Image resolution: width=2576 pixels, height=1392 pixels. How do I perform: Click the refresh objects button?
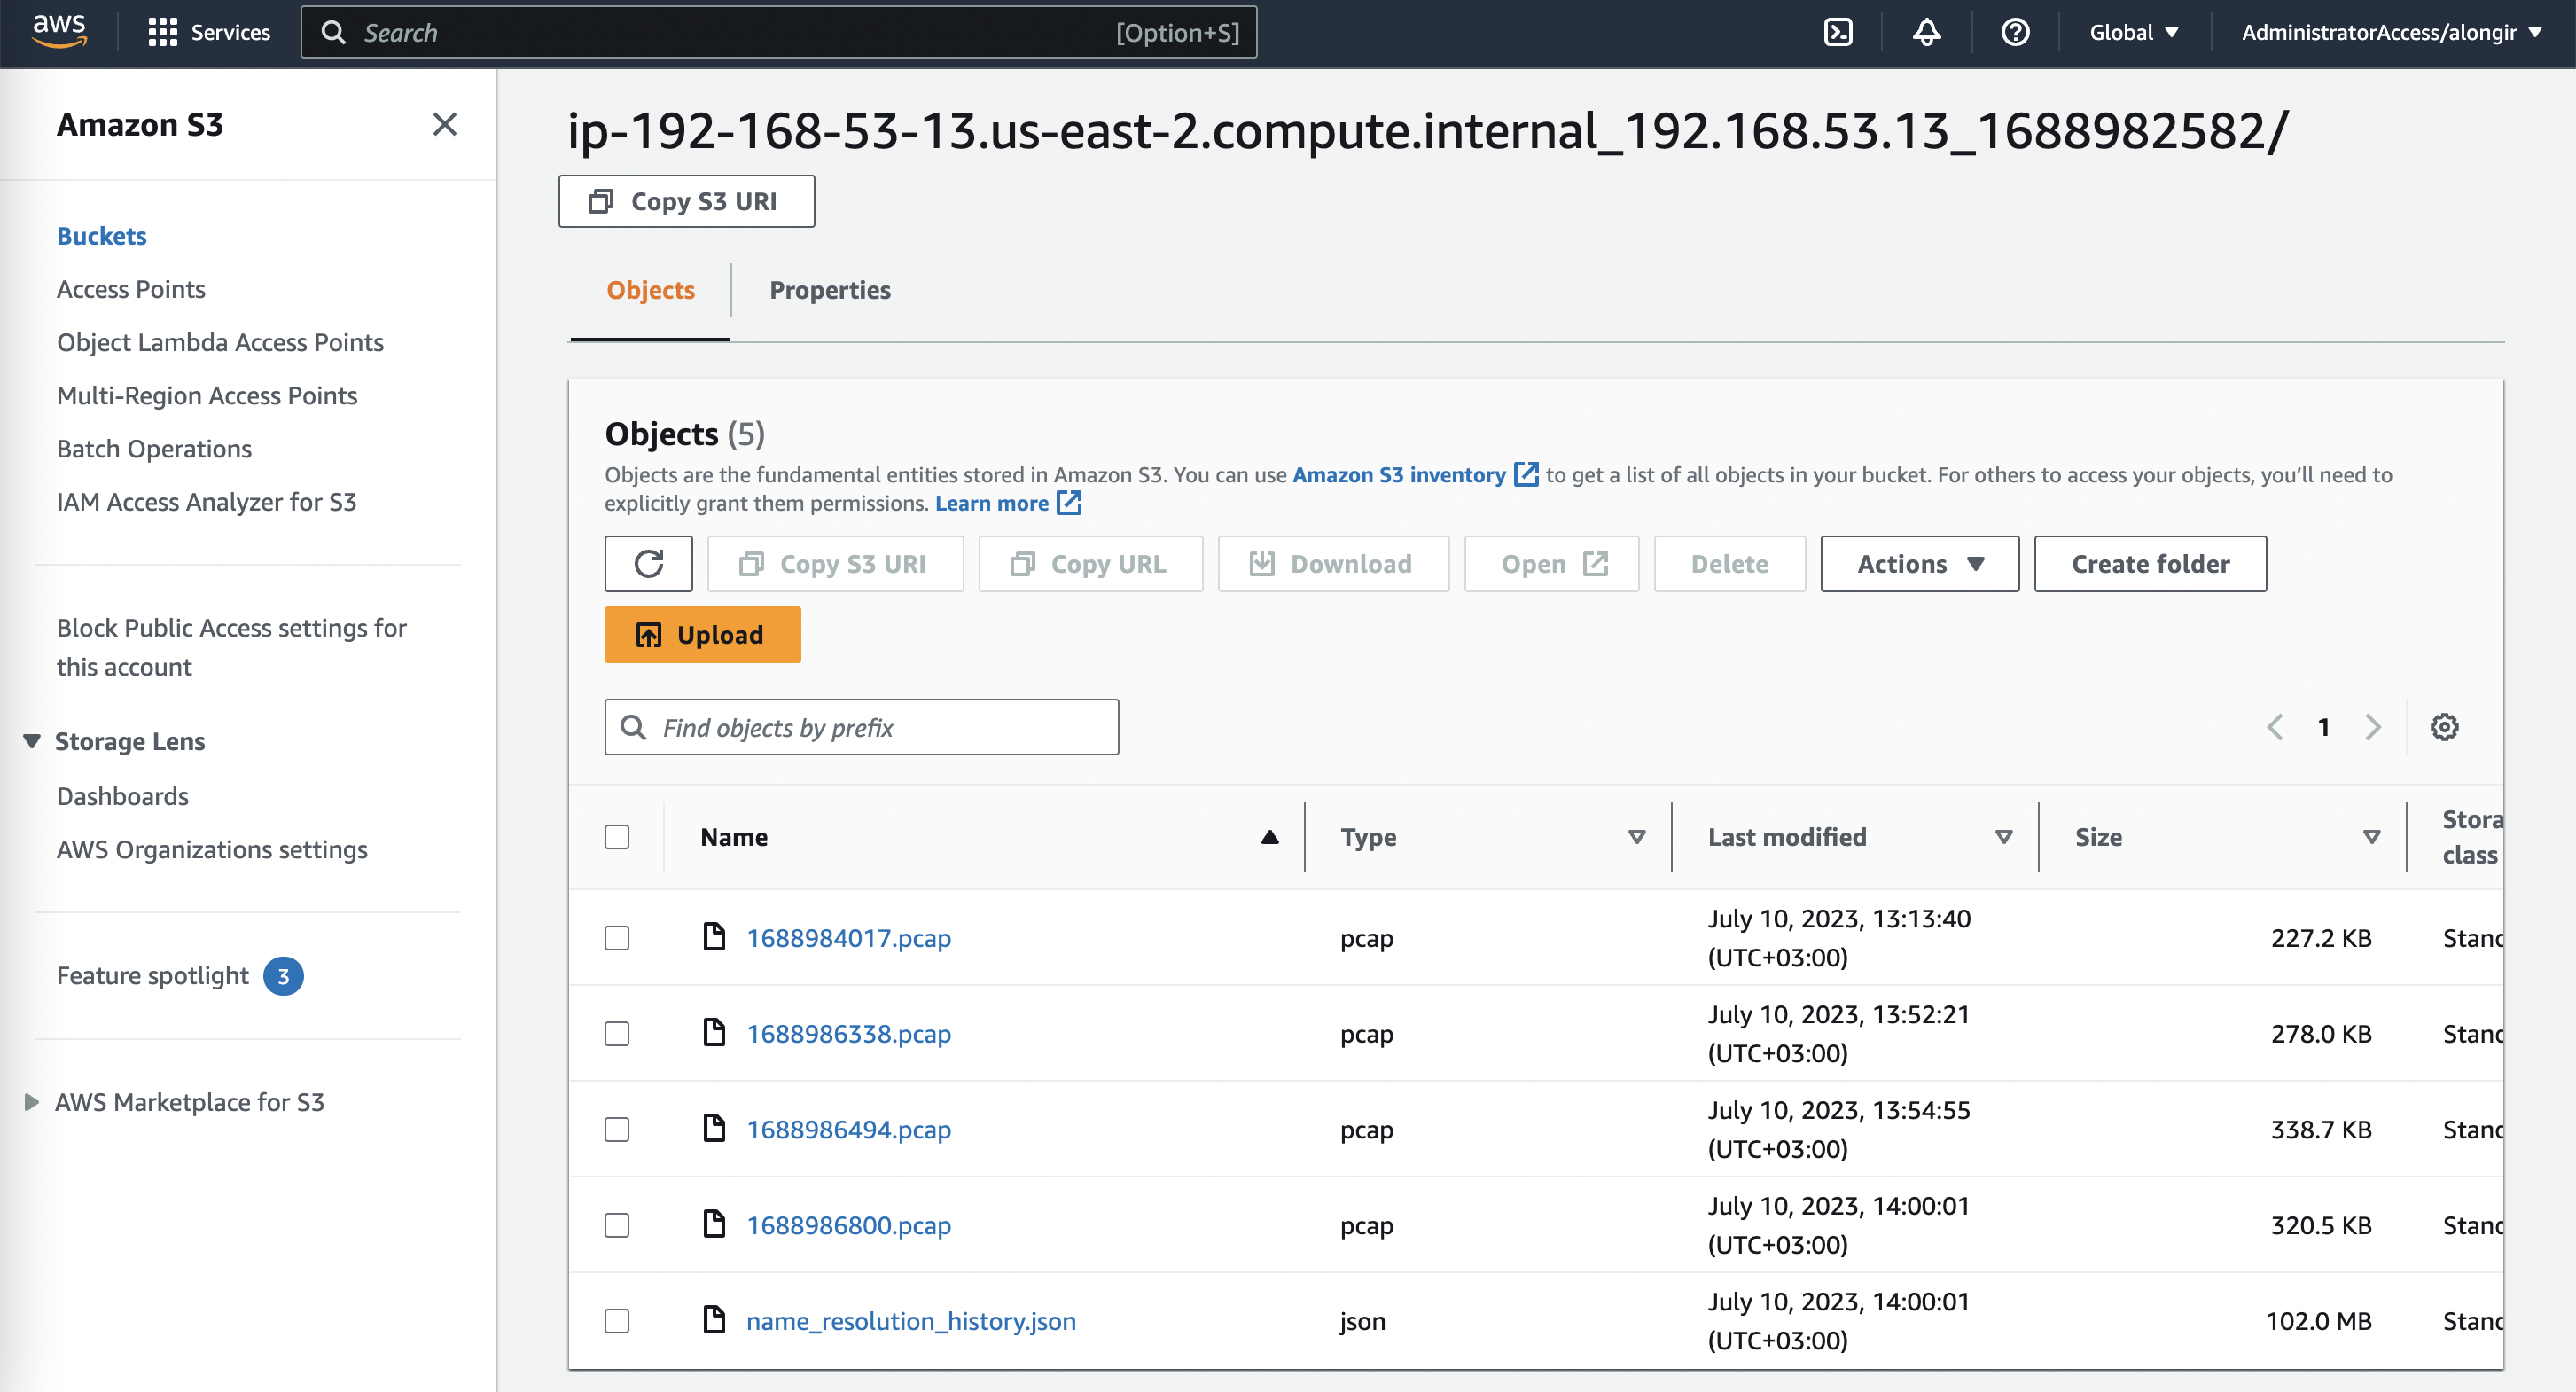pos(648,564)
